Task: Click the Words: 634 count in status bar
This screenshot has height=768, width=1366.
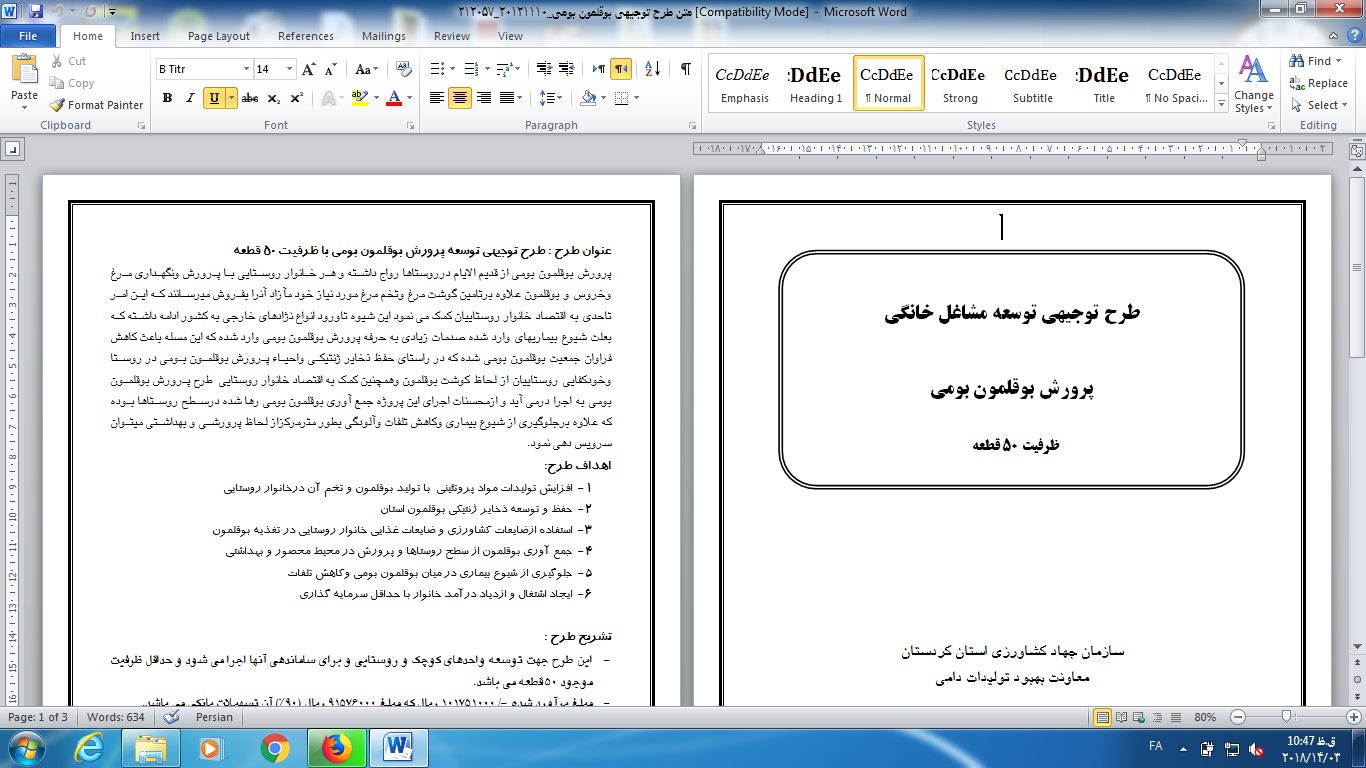Action: (x=116, y=717)
